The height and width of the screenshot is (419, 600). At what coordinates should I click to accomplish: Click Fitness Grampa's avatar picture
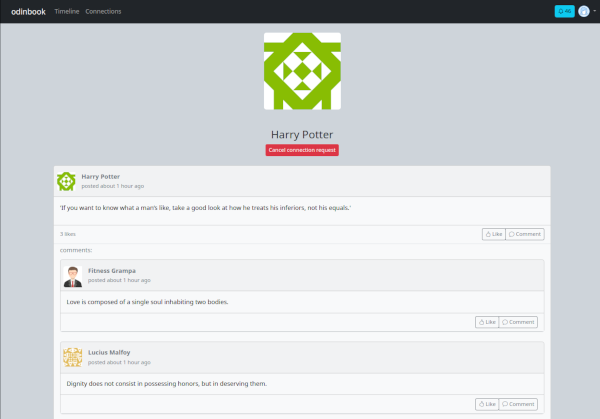coord(73,276)
